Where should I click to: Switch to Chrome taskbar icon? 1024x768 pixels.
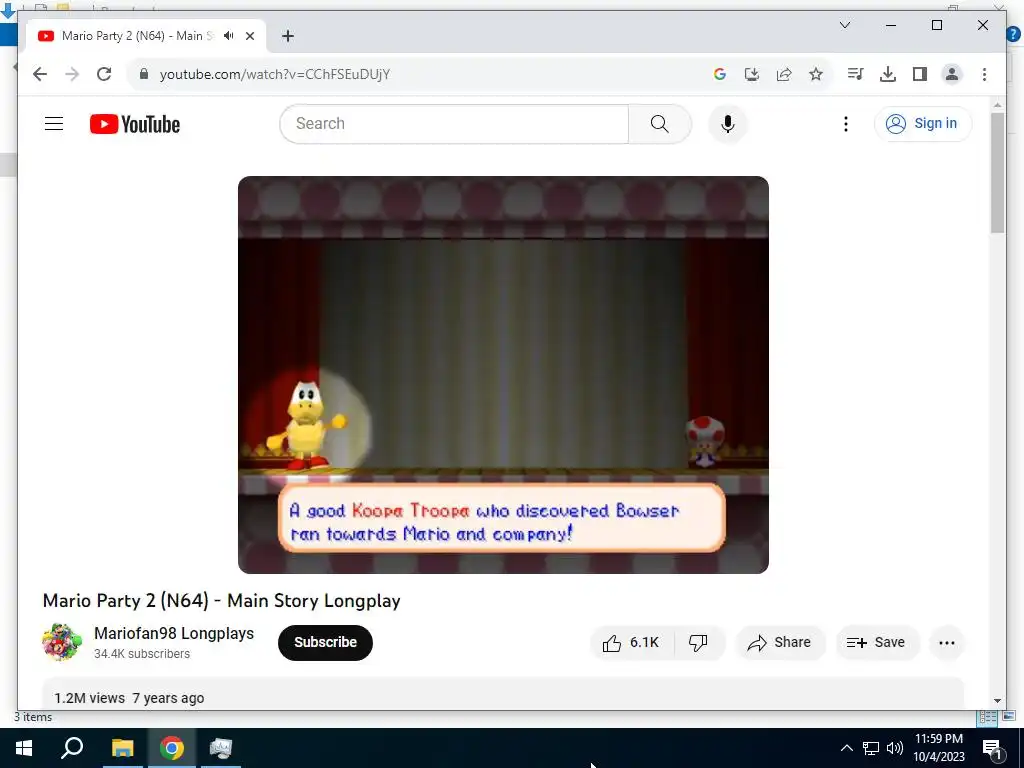coord(172,748)
